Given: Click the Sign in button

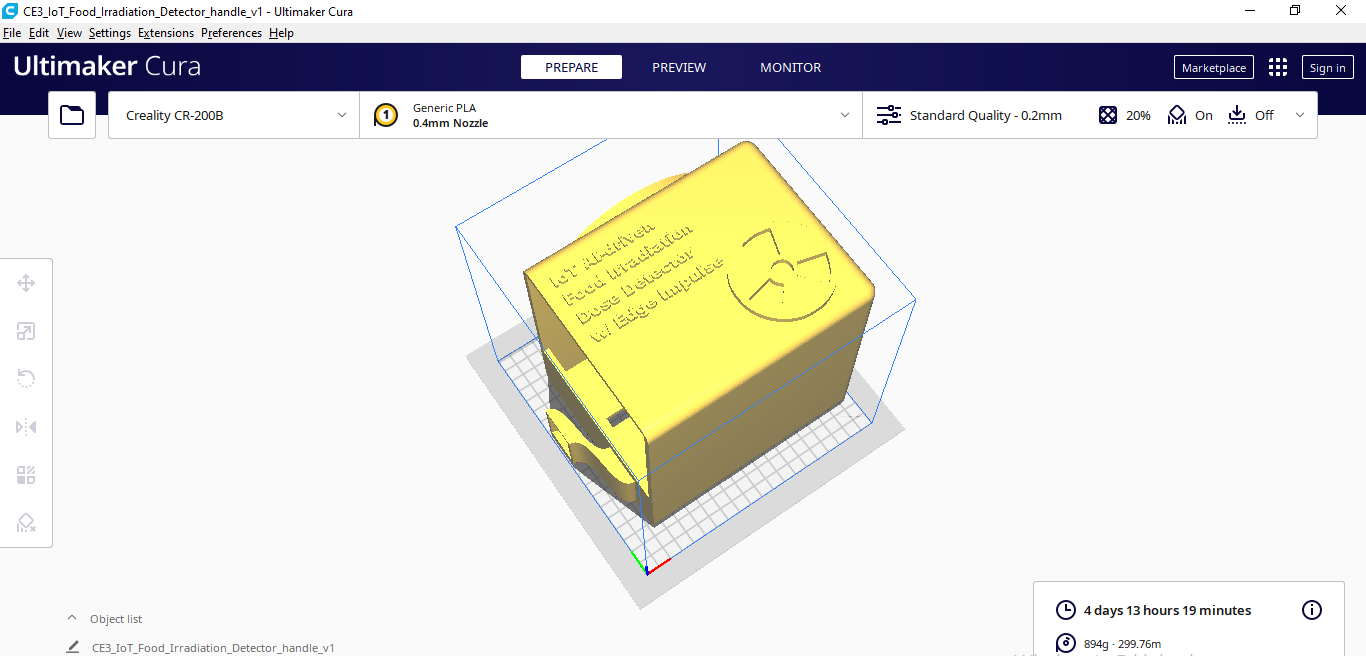Looking at the screenshot, I should [1327, 67].
